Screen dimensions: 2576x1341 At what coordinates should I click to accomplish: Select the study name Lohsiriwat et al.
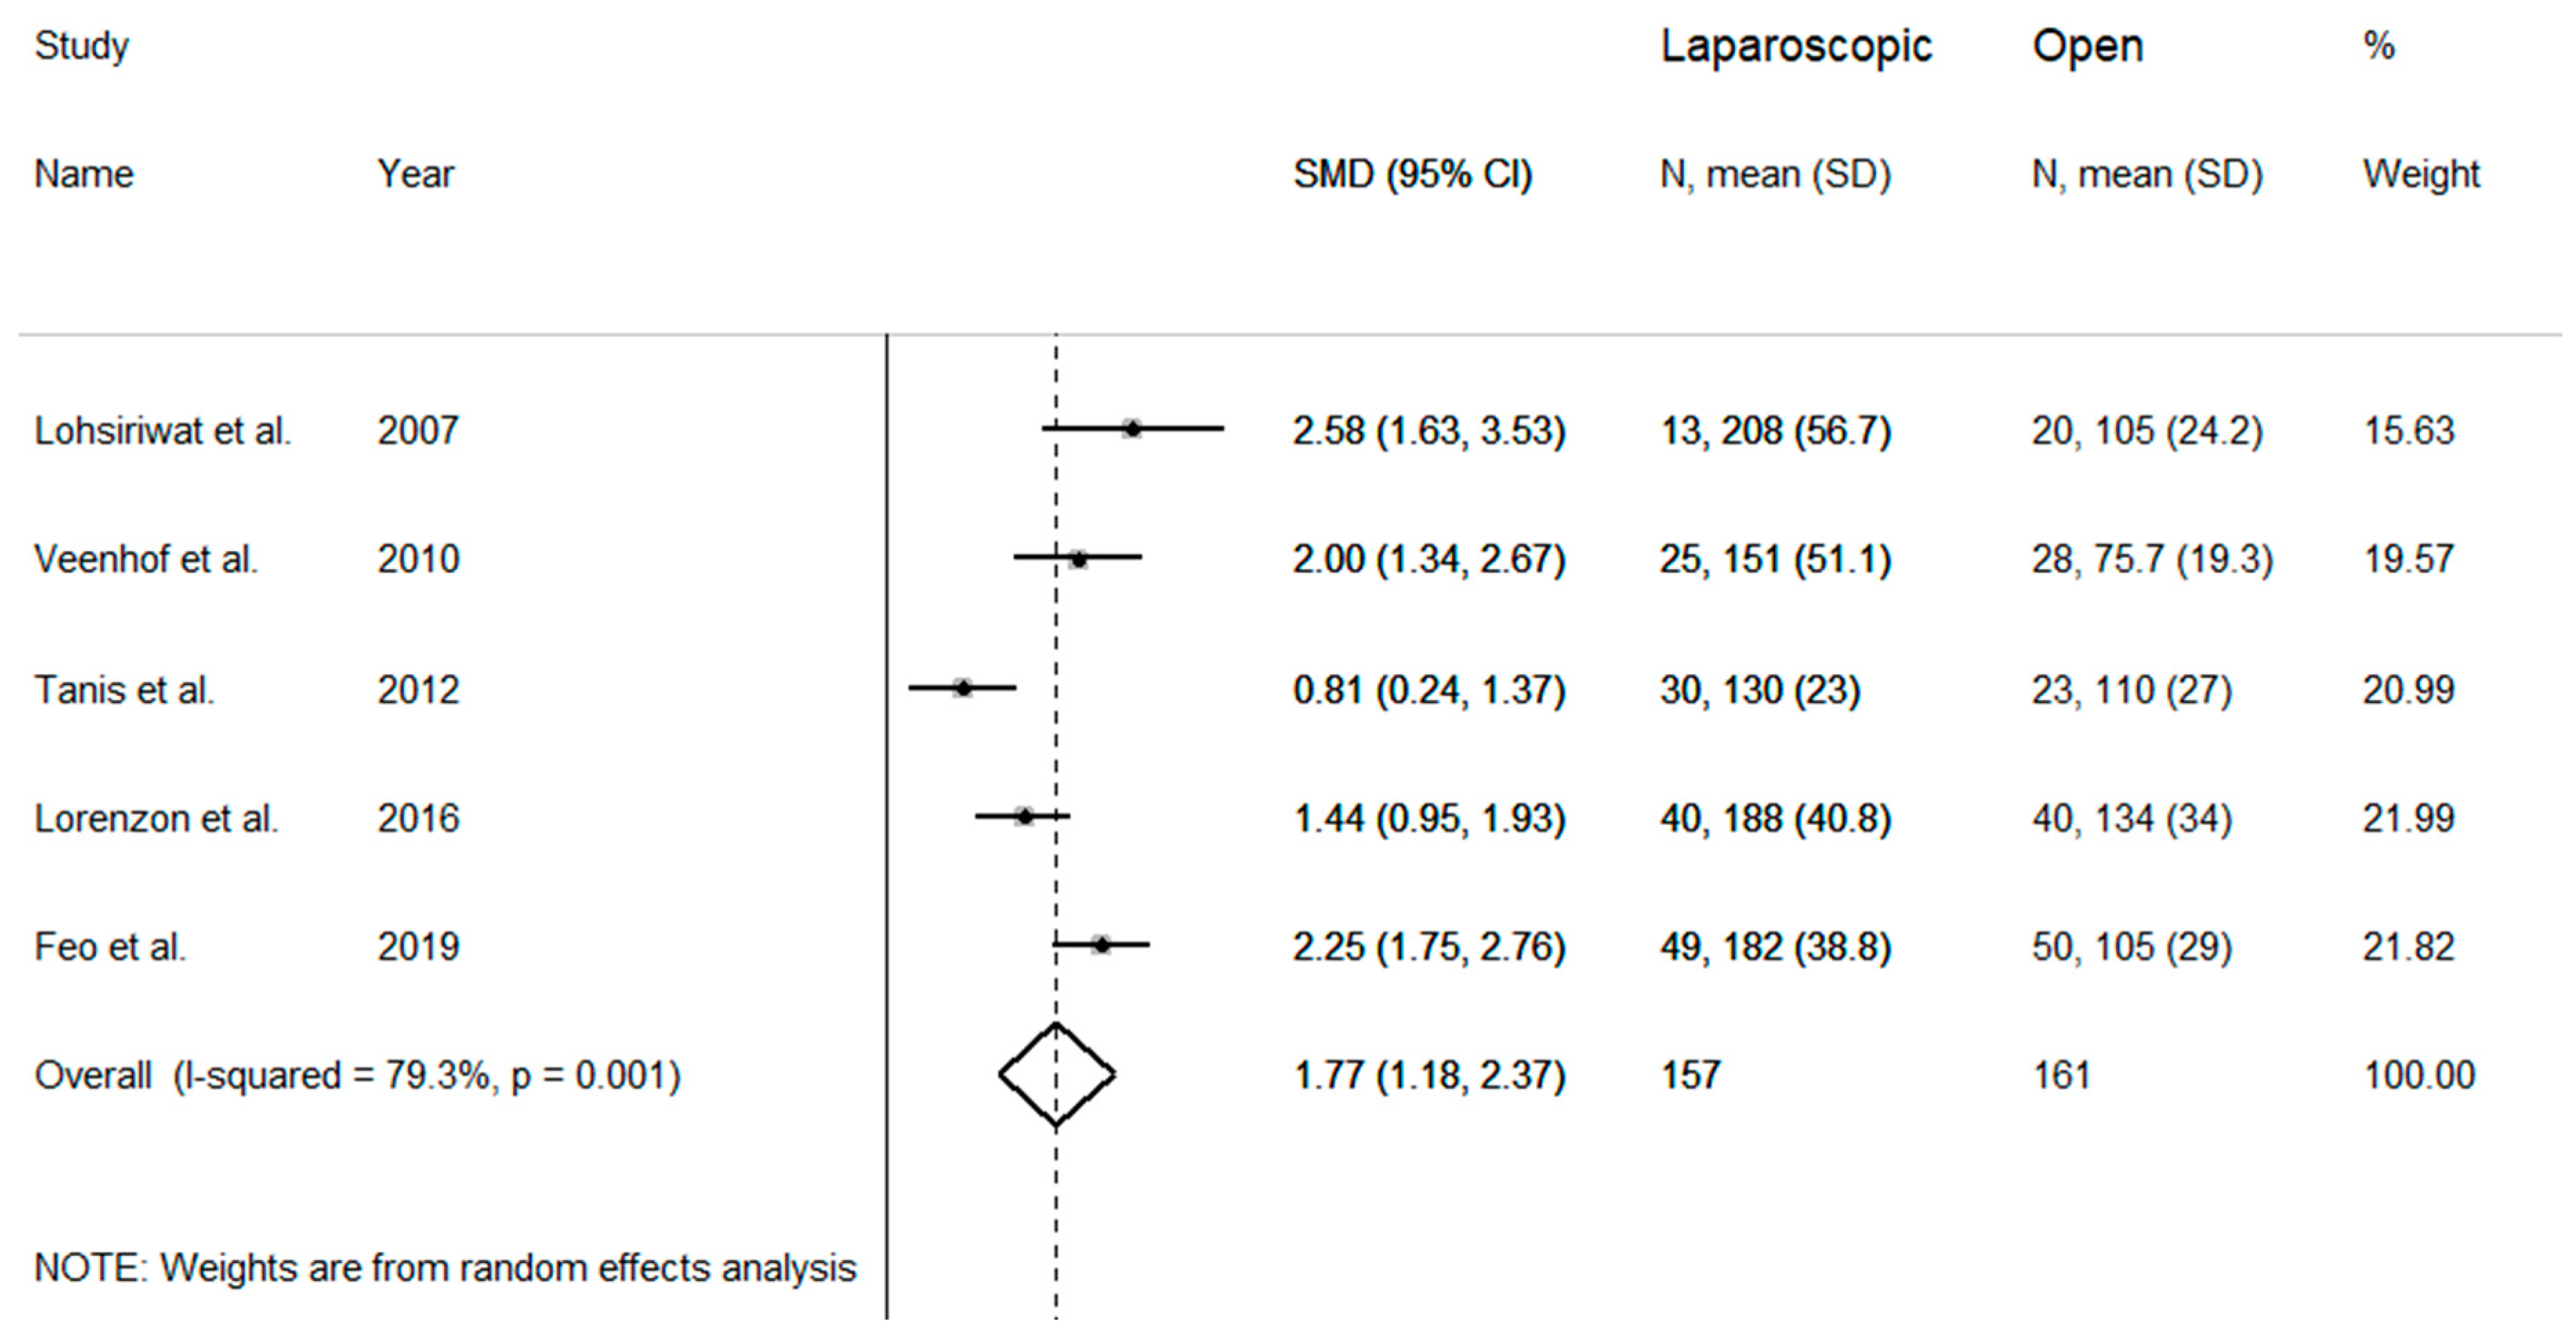tap(163, 431)
